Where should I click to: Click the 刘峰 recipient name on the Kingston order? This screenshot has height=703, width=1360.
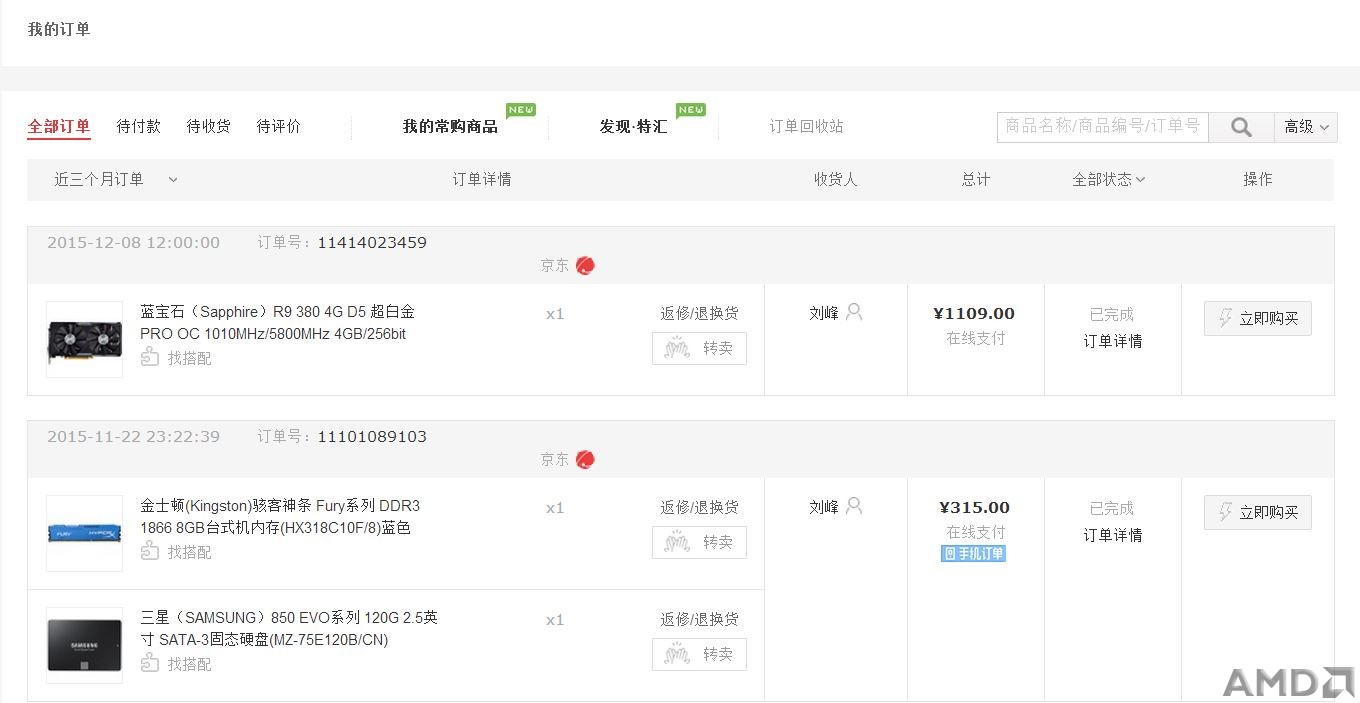pos(824,507)
